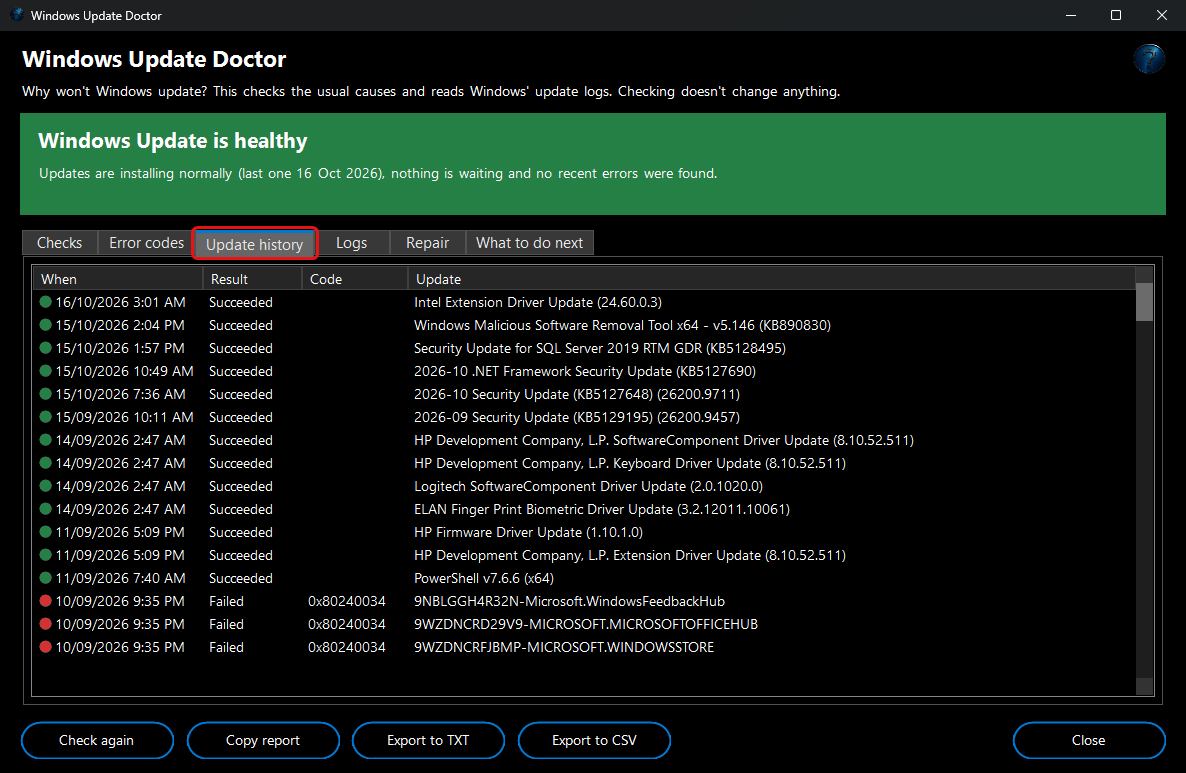Click green status dot for PowerShell v7.6.6 row
The image size is (1186, 773).
pos(45,578)
